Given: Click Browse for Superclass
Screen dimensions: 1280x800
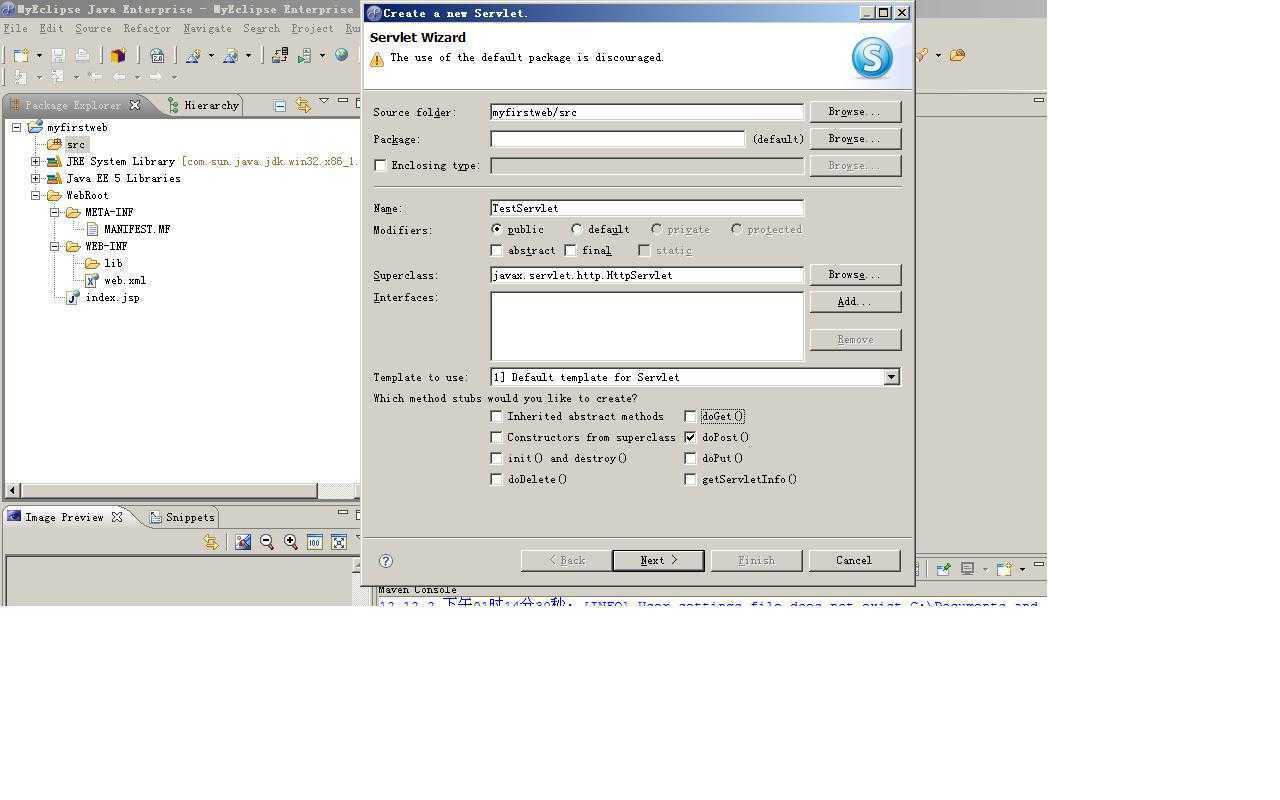Looking at the screenshot, I should click(x=855, y=274).
